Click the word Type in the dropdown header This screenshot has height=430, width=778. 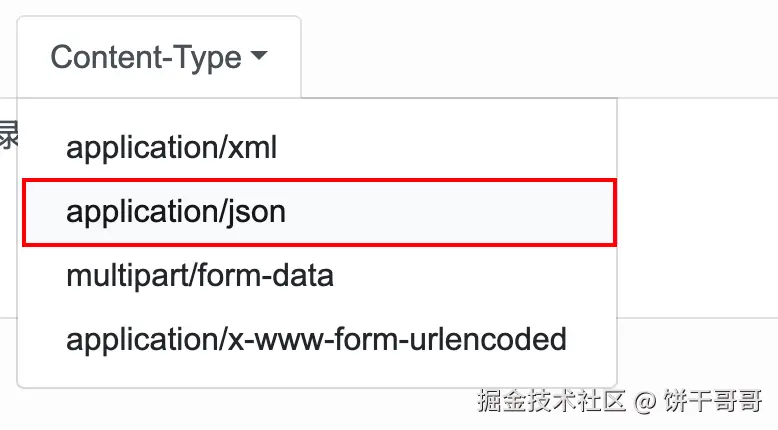[x=208, y=59]
